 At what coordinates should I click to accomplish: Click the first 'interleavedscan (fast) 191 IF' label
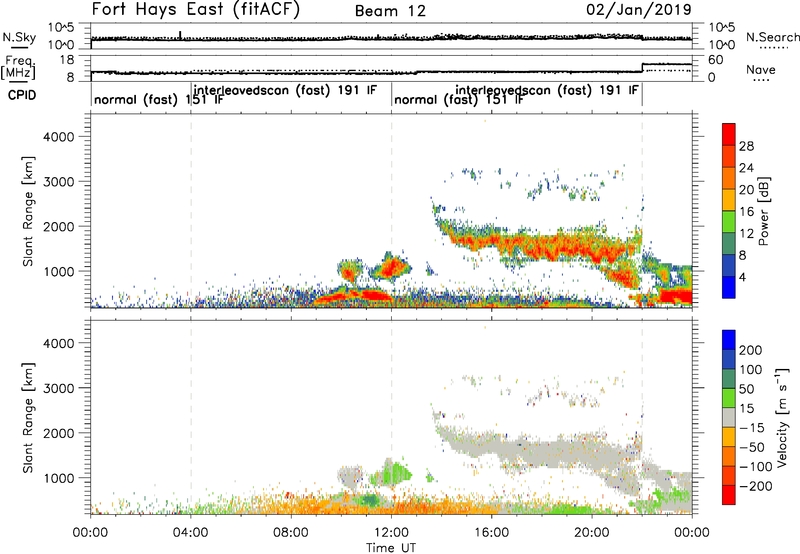285,90
